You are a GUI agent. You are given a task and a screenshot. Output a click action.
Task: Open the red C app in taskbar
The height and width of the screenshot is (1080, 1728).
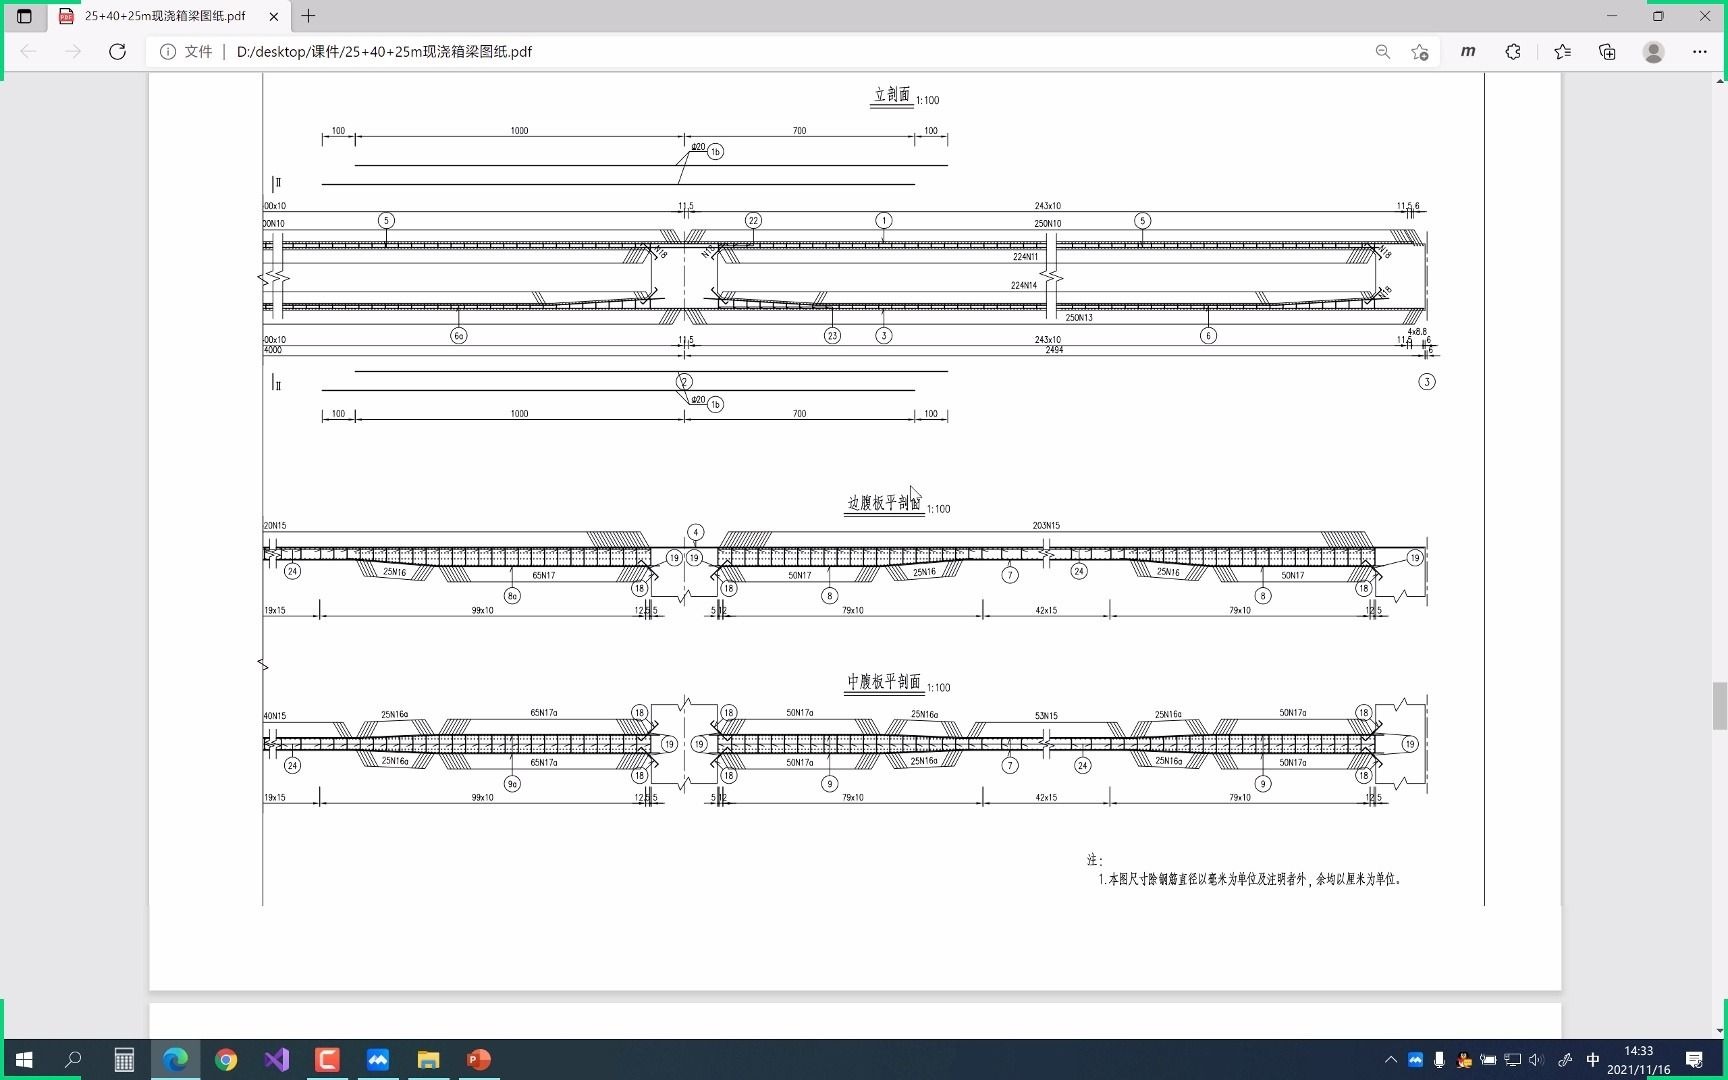[x=327, y=1060]
